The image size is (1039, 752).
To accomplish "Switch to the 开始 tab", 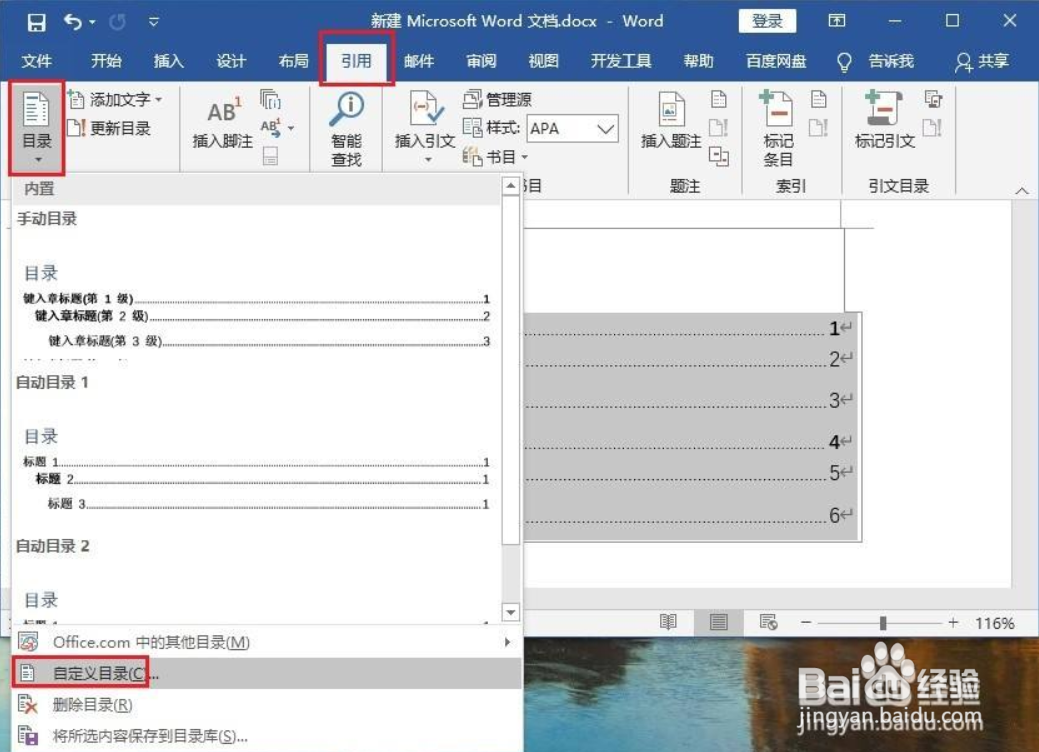I will 106,62.
